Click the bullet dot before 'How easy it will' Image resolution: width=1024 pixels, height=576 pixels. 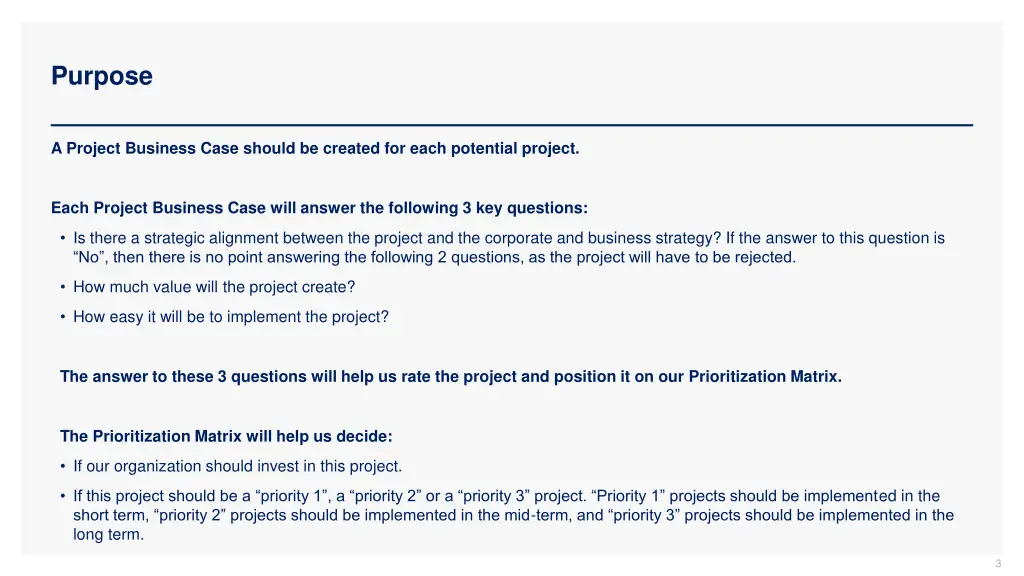click(63, 317)
